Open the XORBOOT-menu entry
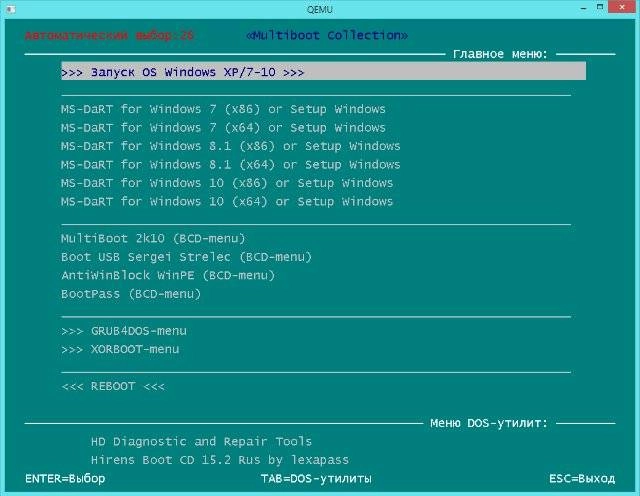This screenshot has width=640, height=496. point(120,349)
